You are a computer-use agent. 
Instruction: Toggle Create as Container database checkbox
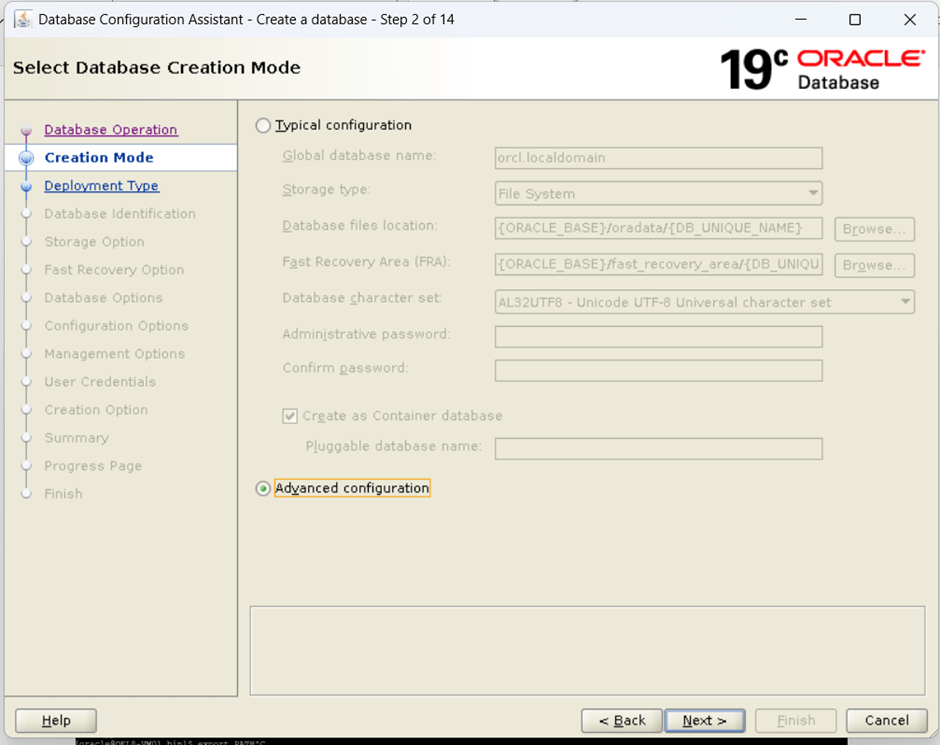point(290,416)
